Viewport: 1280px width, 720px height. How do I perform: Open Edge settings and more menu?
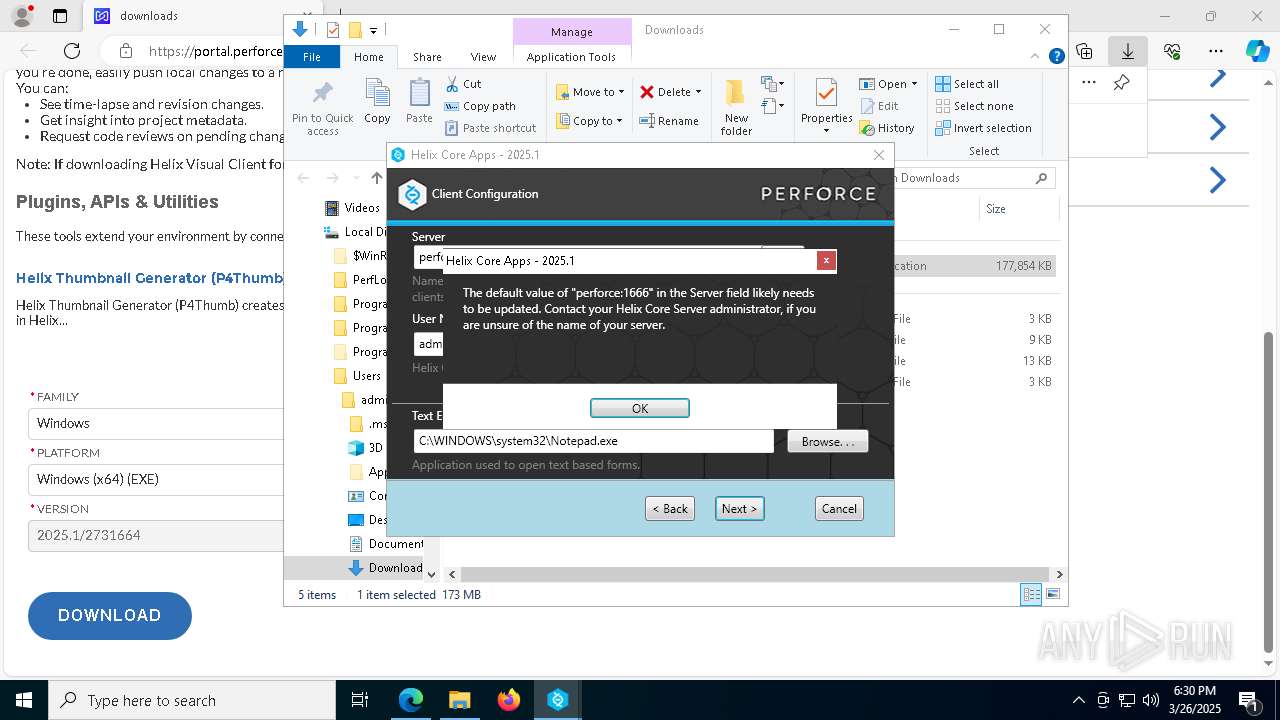point(1216,51)
